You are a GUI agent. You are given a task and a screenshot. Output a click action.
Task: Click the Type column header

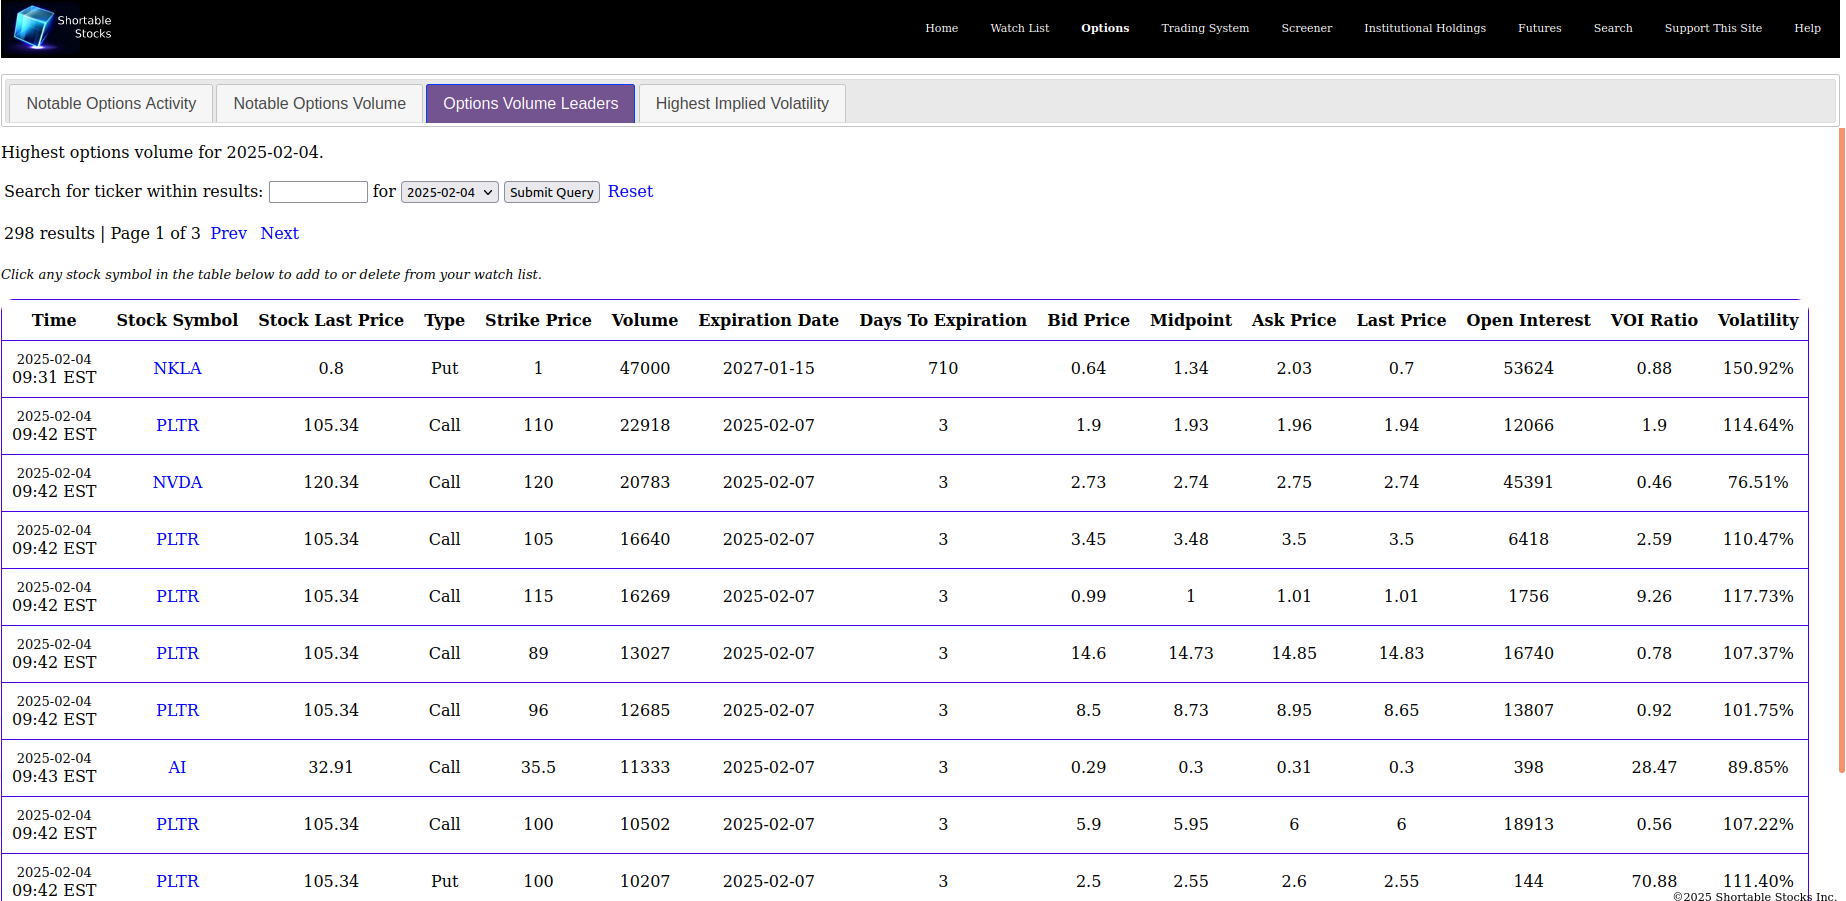[x=444, y=320]
